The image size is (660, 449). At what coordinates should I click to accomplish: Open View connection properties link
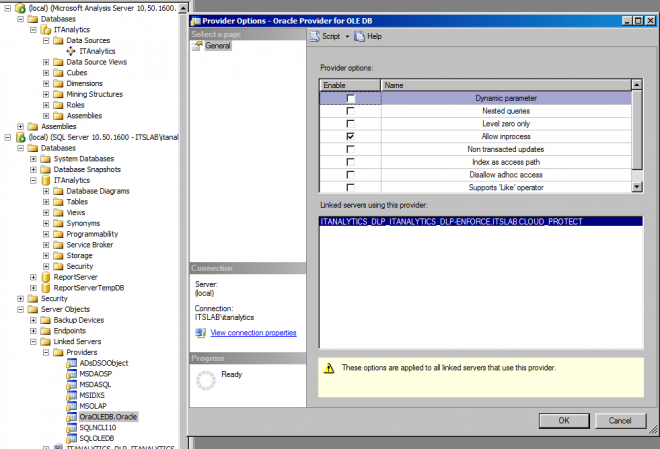(x=253, y=333)
